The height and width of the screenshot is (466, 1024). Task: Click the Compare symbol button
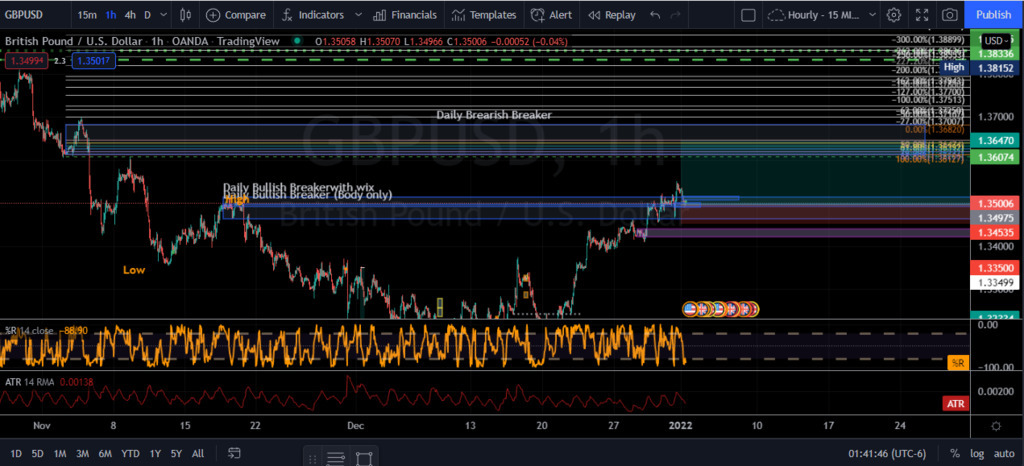pyautogui.click(x=236, y=15)
